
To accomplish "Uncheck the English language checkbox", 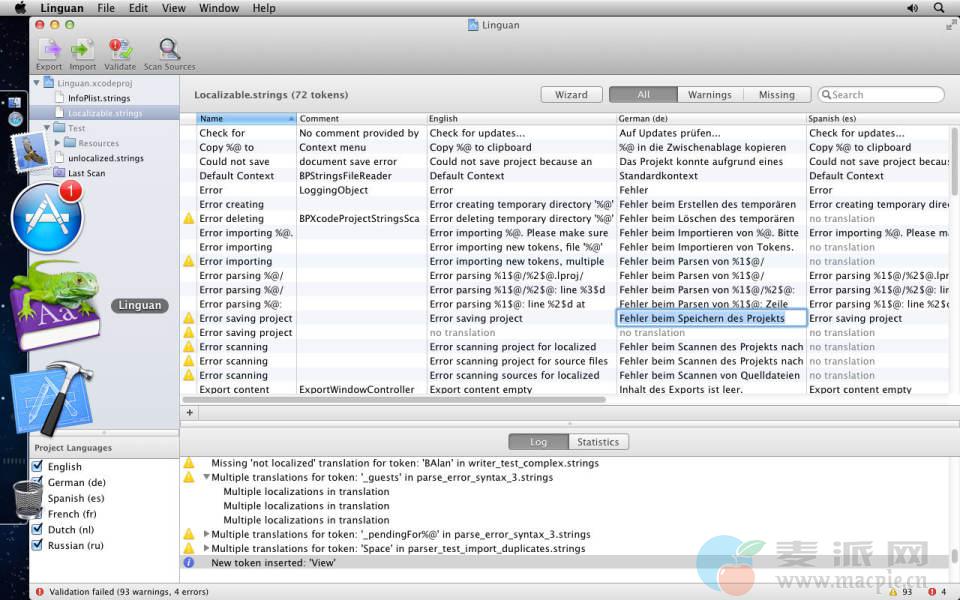I will (x=38, y=467).
